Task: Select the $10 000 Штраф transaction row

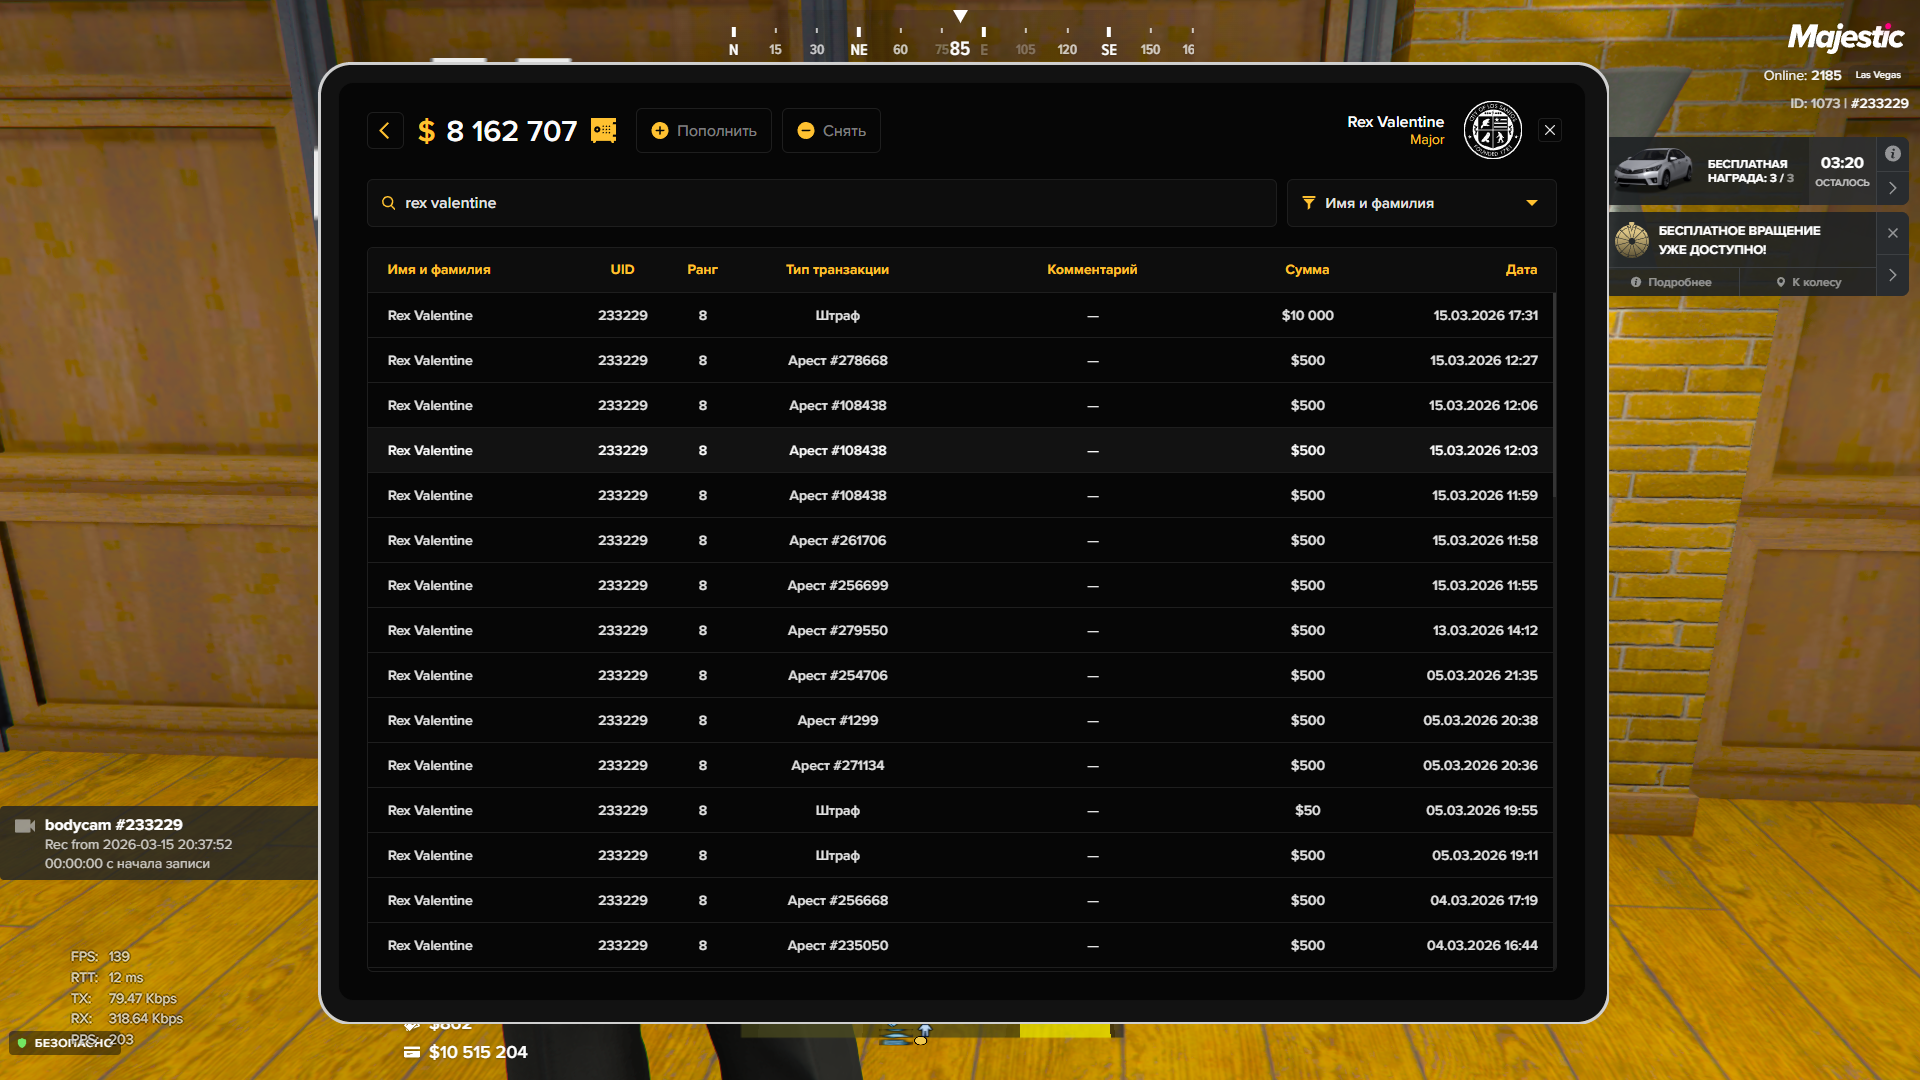Action: click(960, 315)
